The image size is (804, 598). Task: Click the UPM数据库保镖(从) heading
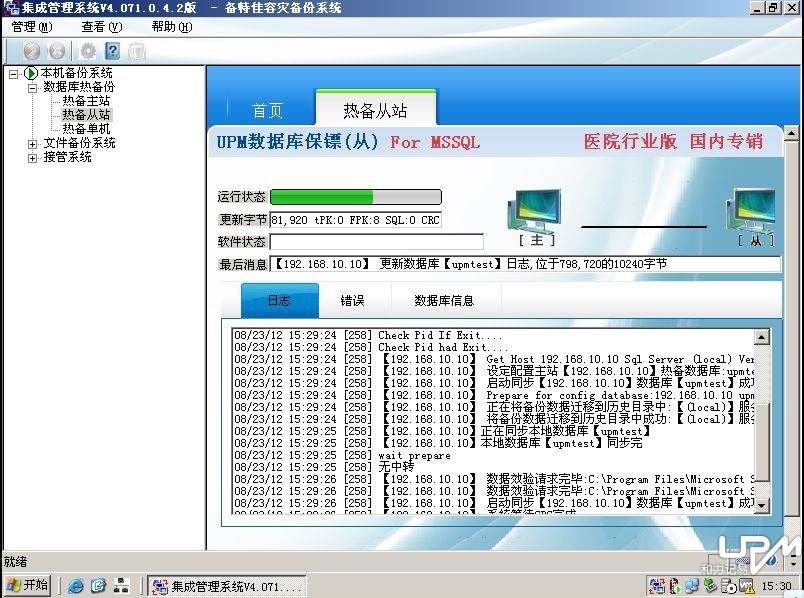pyautogui.click(x=297, y=141)
